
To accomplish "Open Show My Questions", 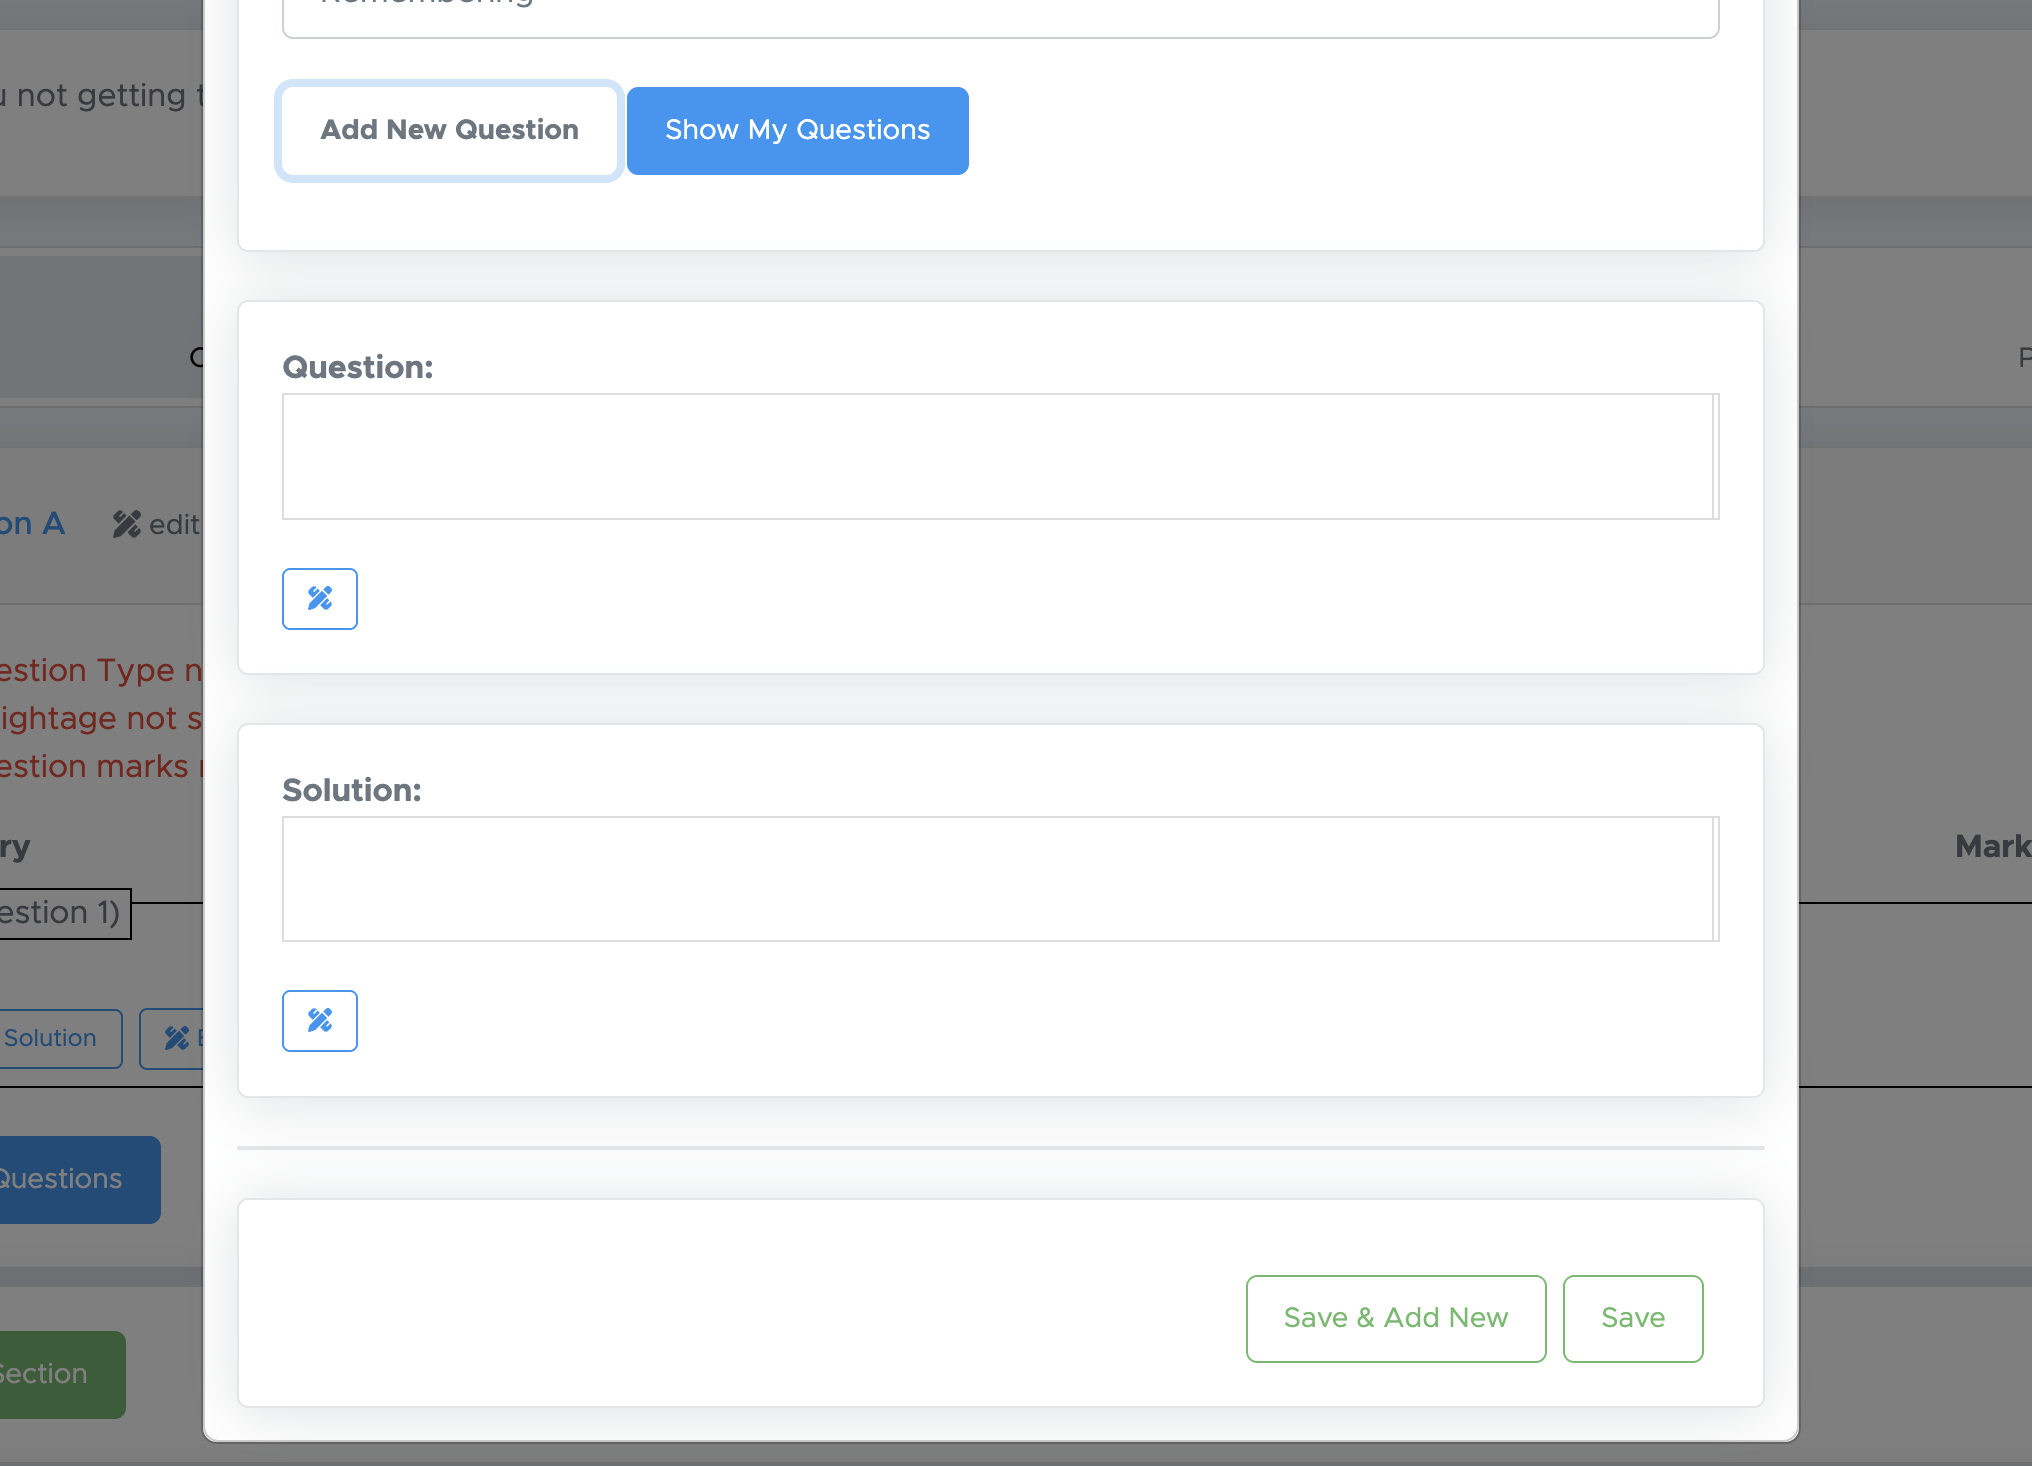I will tap(797, 131).
